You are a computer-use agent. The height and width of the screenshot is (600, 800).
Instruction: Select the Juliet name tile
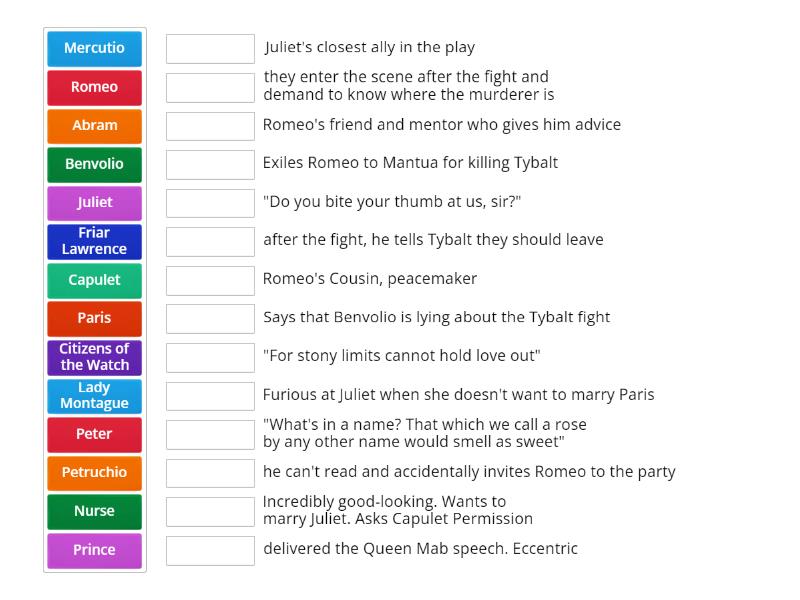pyautogui.click(x=94, y=203)
